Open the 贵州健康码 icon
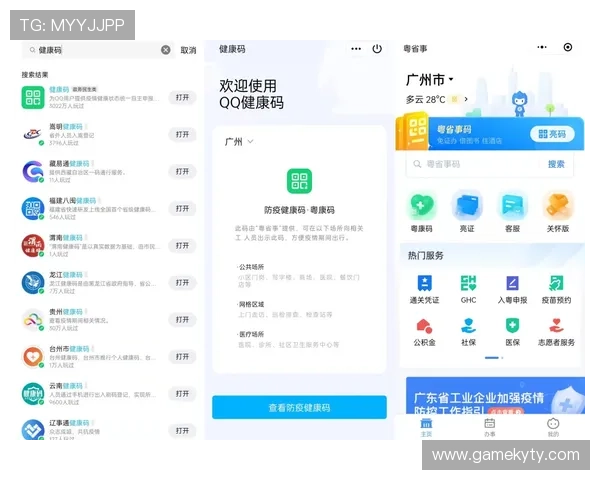This screenshot has width=600, height=480. coord(33,320)
